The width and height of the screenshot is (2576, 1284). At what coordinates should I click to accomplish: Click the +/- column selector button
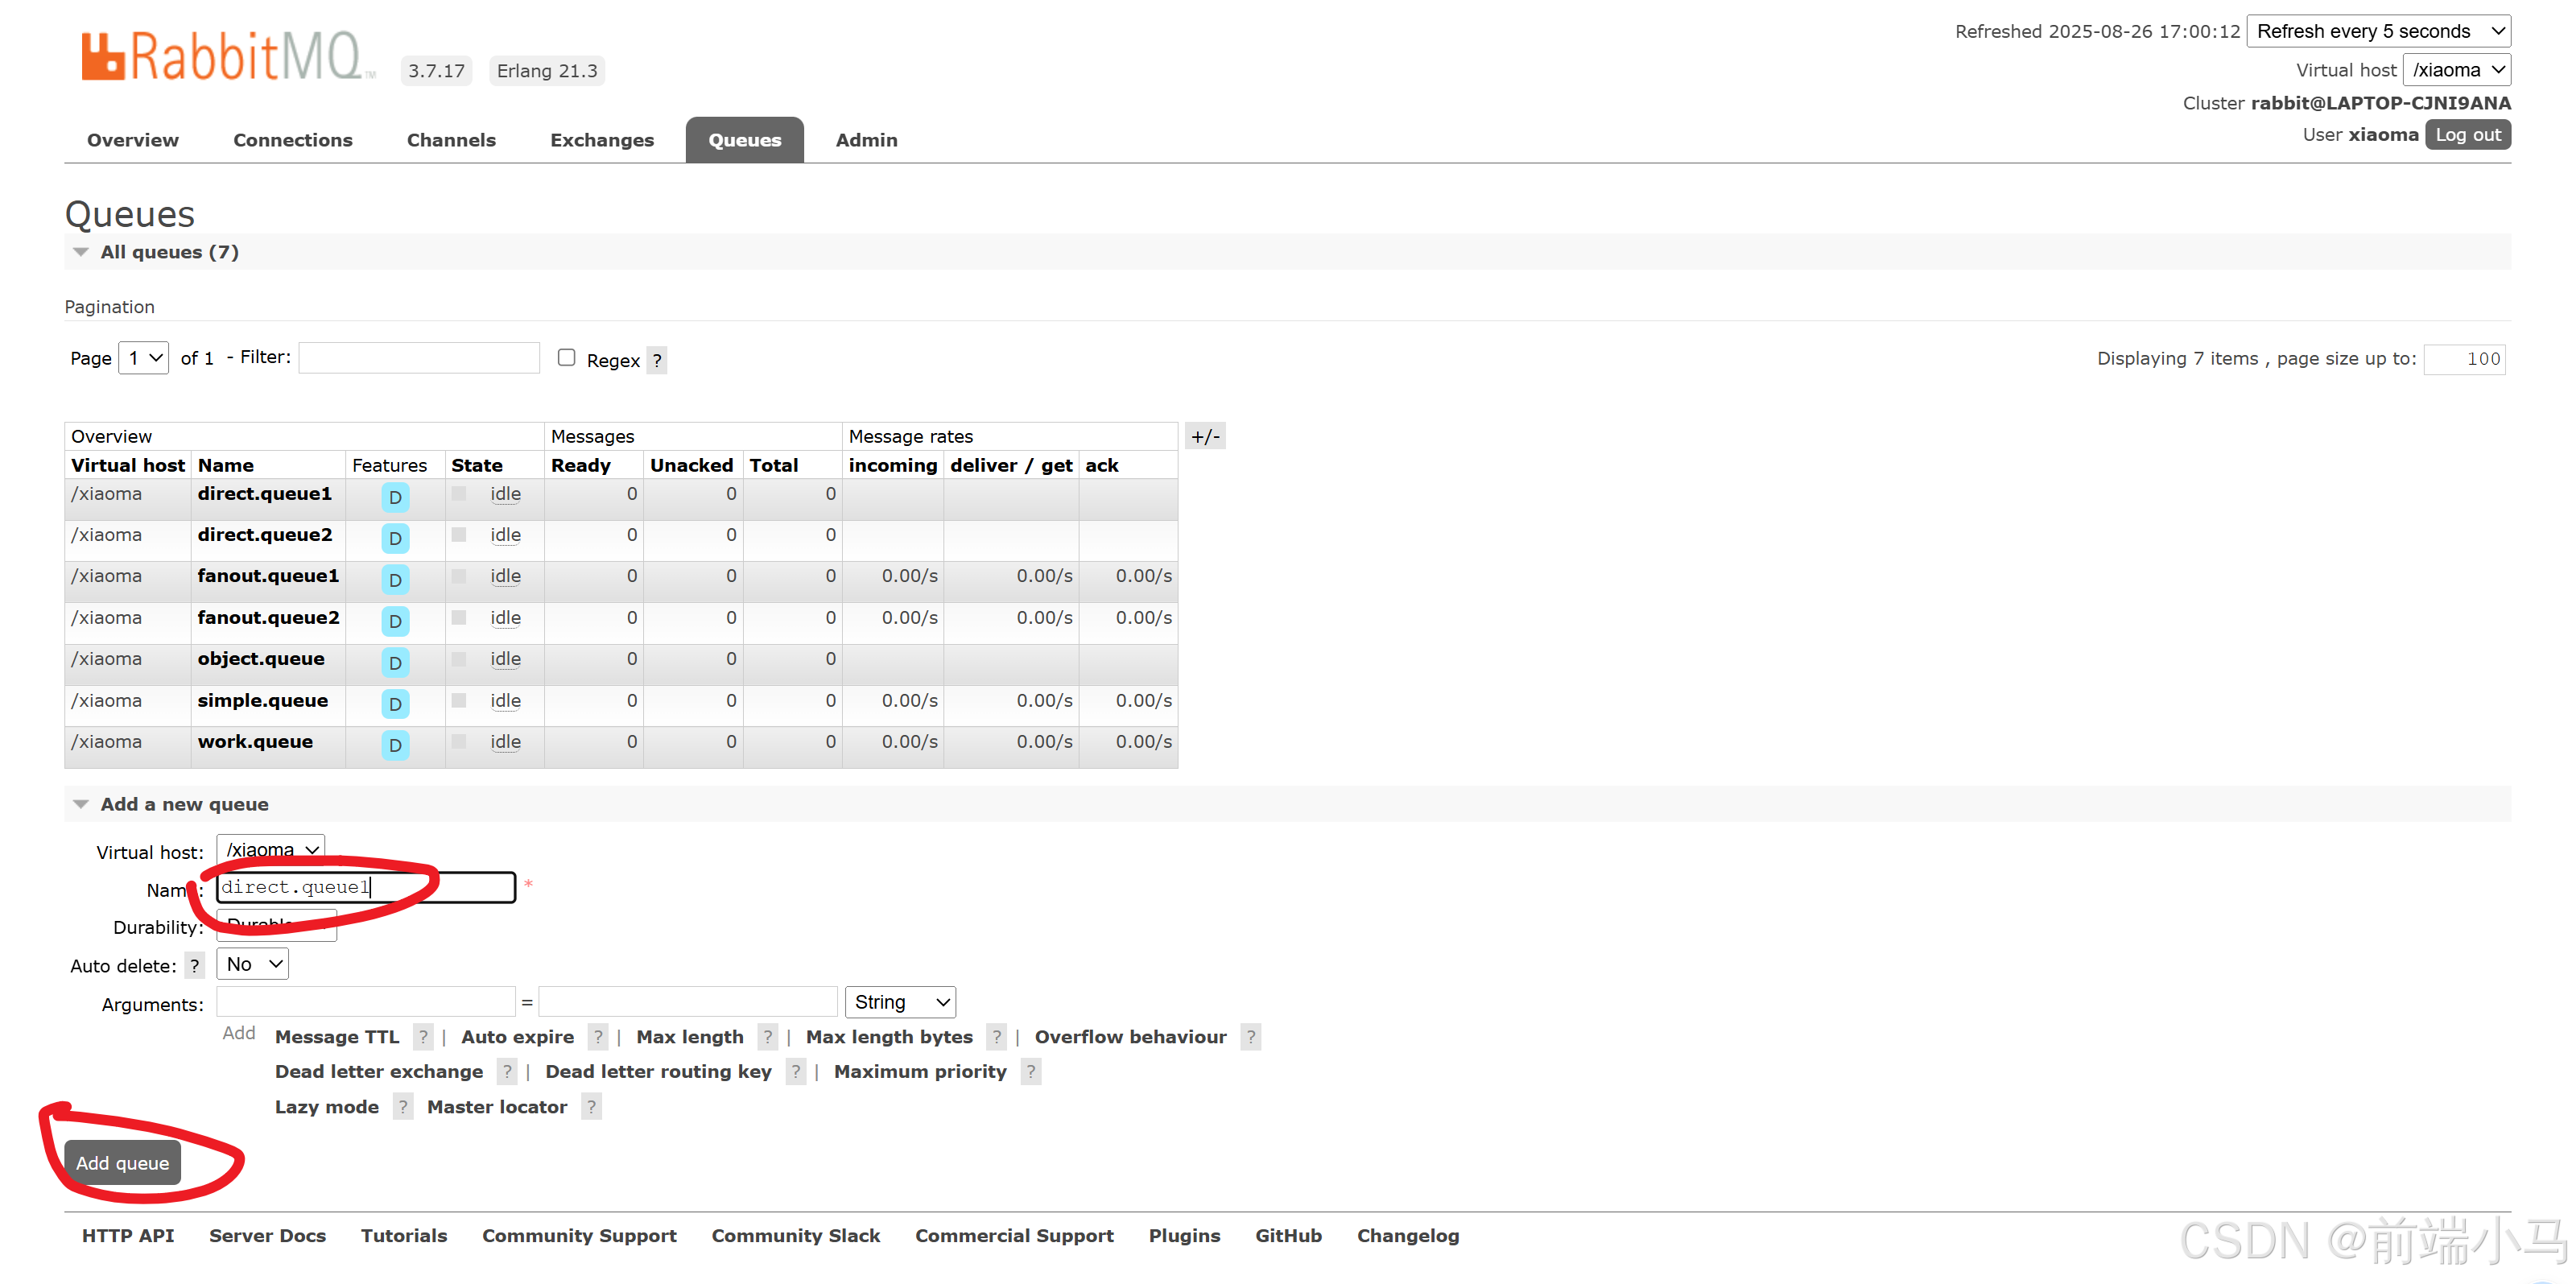[1205, 436]
